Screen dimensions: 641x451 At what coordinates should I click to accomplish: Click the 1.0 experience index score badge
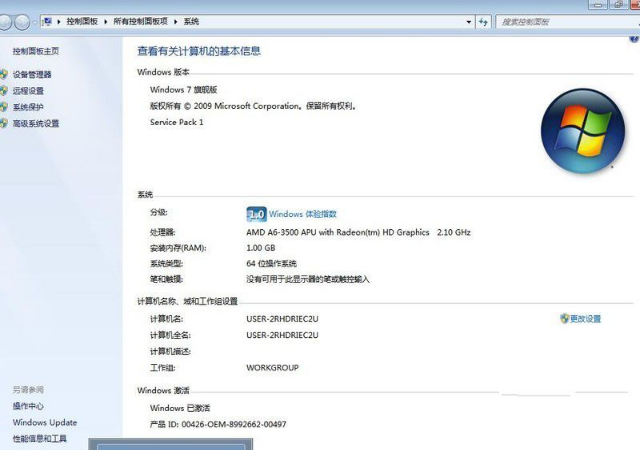tap(256, 214)
